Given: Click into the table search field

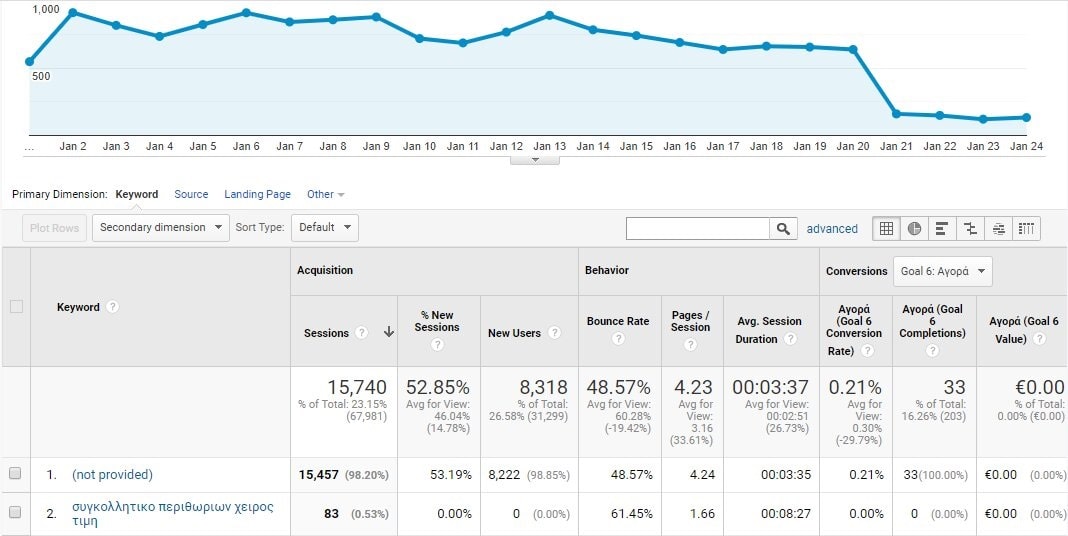Looking at the screenshot, I should point(698,228).
